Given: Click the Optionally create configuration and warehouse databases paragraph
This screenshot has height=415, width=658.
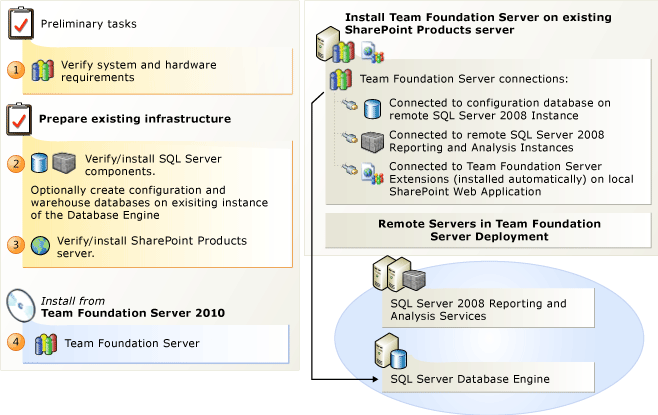Looking at the screenshot, I should coord(149,203).
